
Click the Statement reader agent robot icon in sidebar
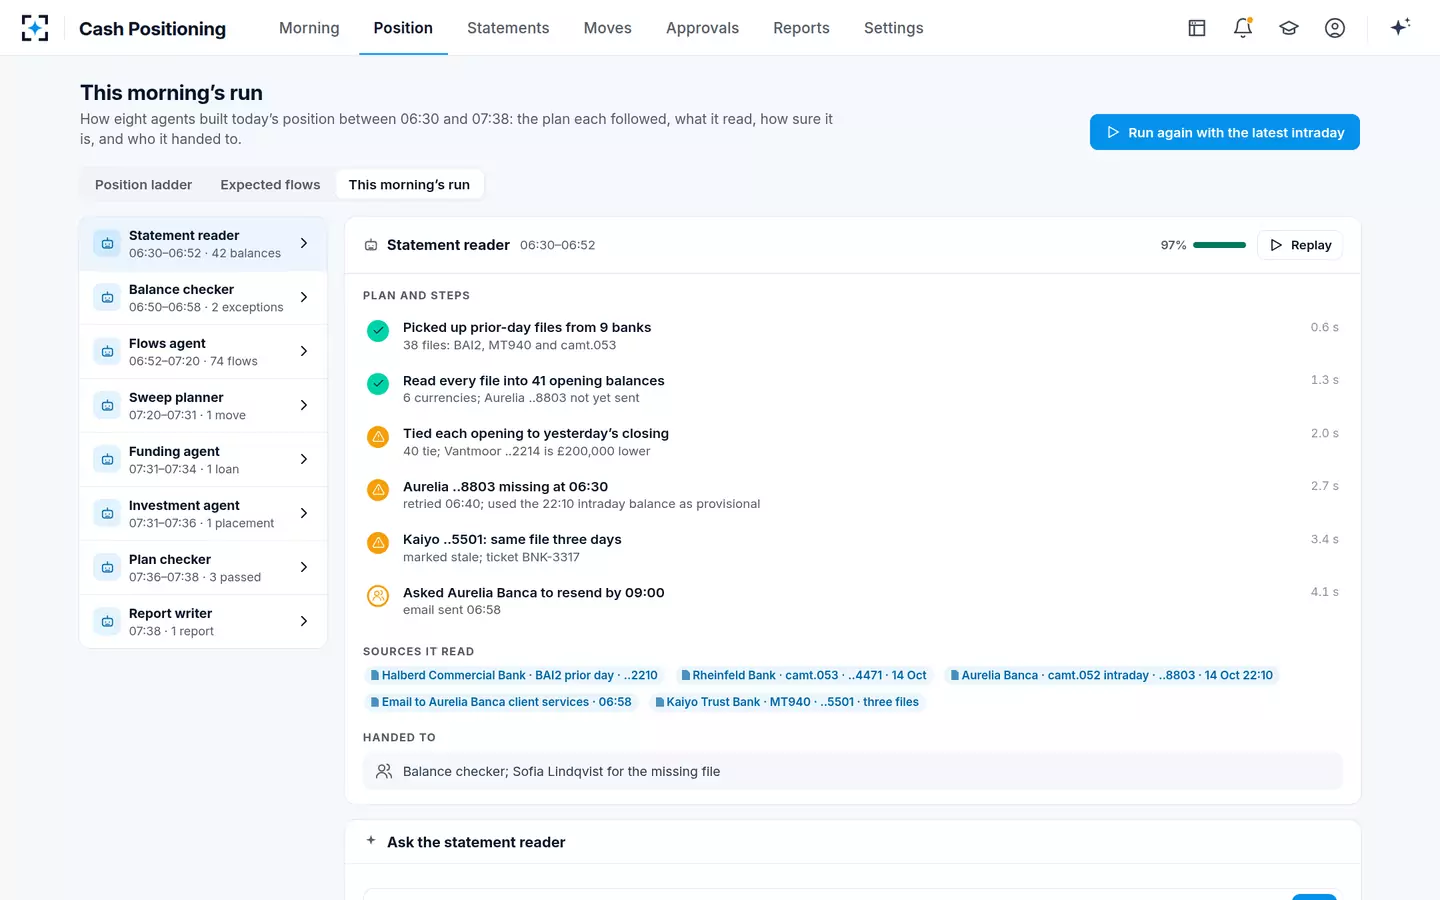107,244
